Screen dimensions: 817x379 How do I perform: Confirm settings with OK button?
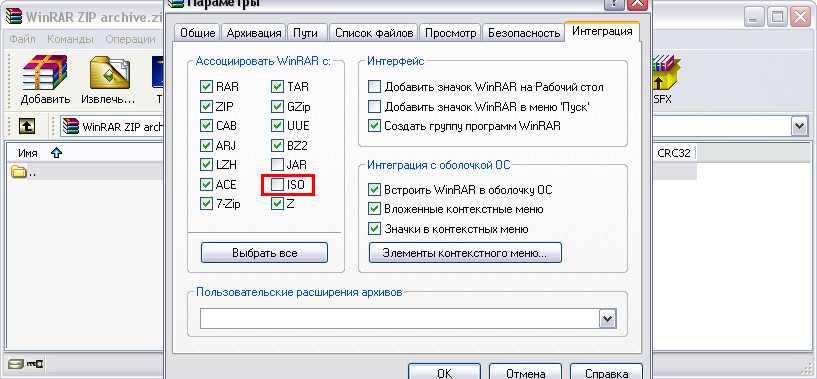point(444,373)
